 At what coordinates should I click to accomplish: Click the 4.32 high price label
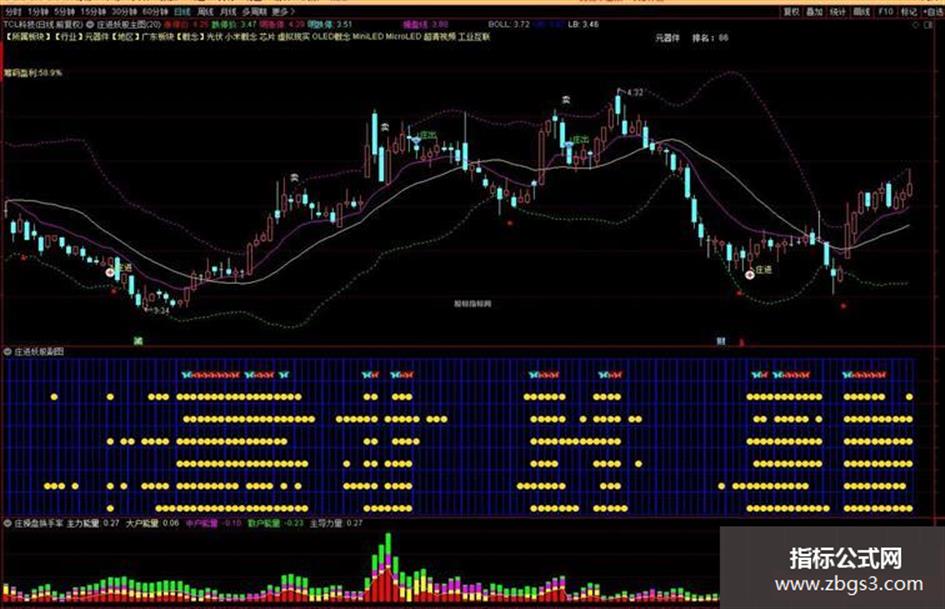coord(635,93)
